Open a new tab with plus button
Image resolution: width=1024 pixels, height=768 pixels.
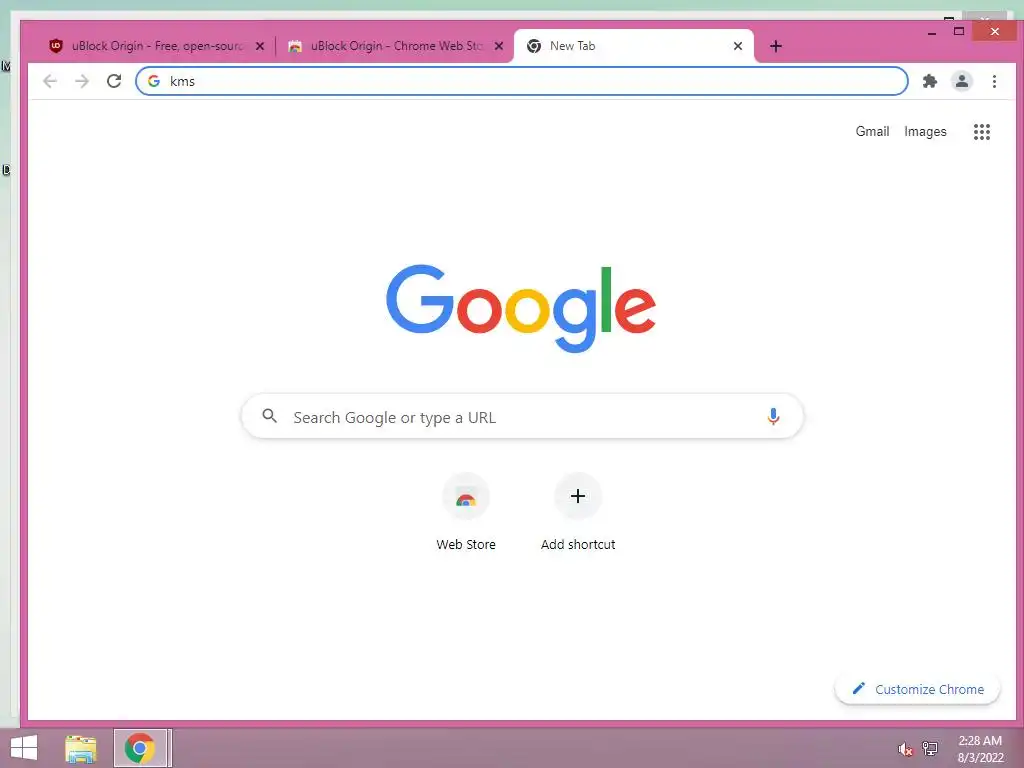pyautogui.click(x=775, y=46)
